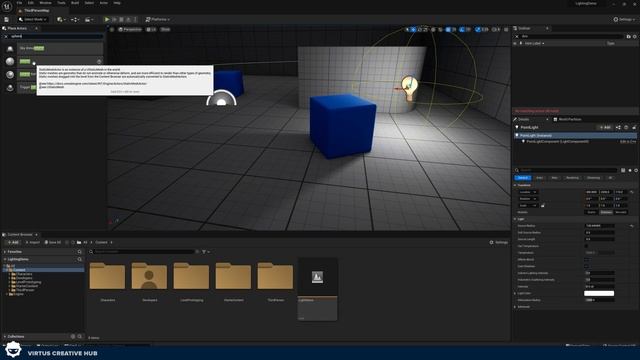Toggle grid snapping in the viewport

click(x=448, y=29)
